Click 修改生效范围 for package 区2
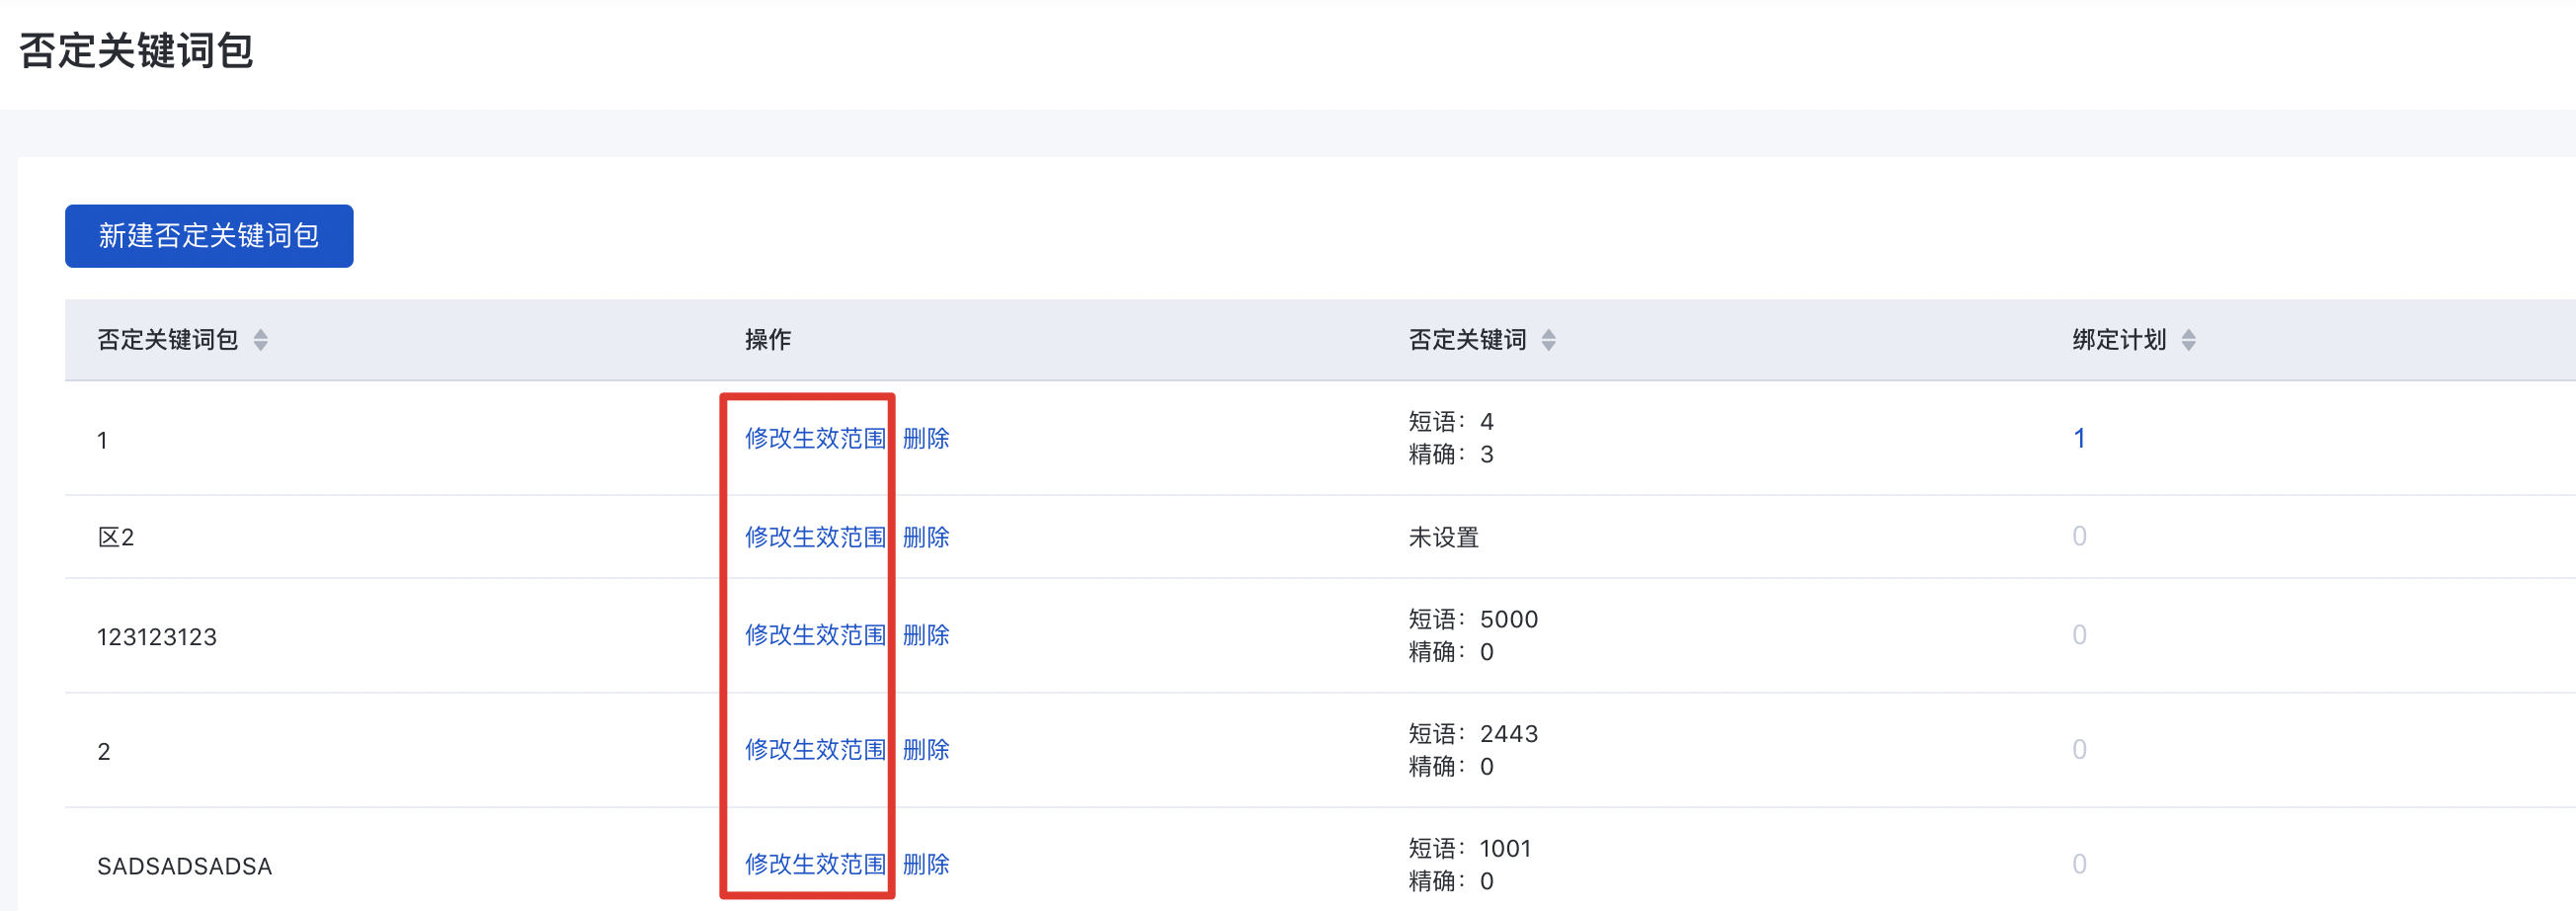 click(x=815, y=537)
